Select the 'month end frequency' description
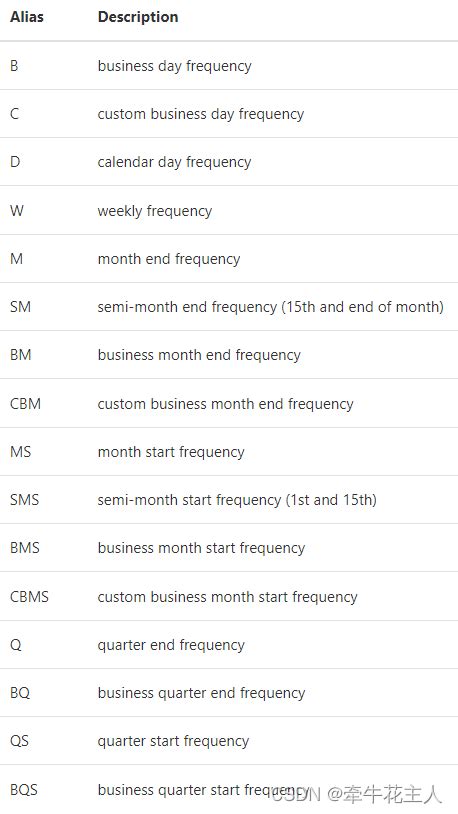 coord(169,259)
